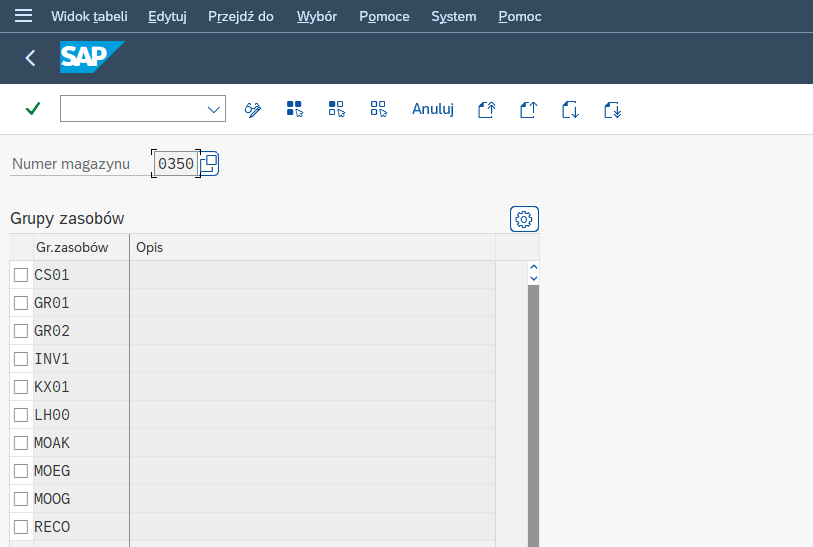Go to next page icon
The width and height of the screenshot is (813, 547).
point(570,109)
